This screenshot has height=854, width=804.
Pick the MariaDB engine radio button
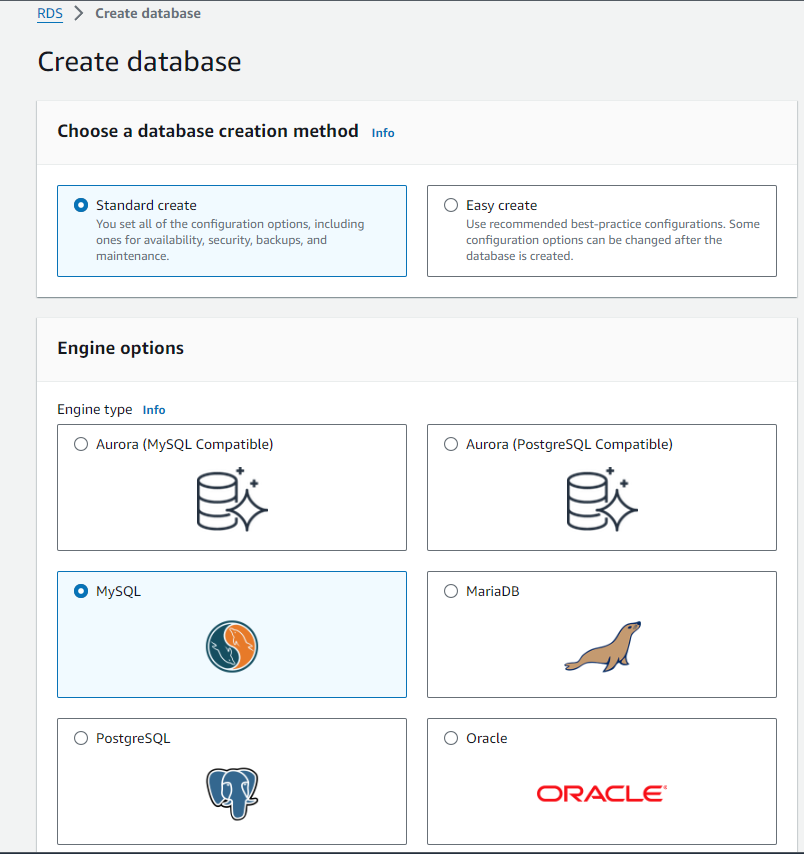coord(451,591)
